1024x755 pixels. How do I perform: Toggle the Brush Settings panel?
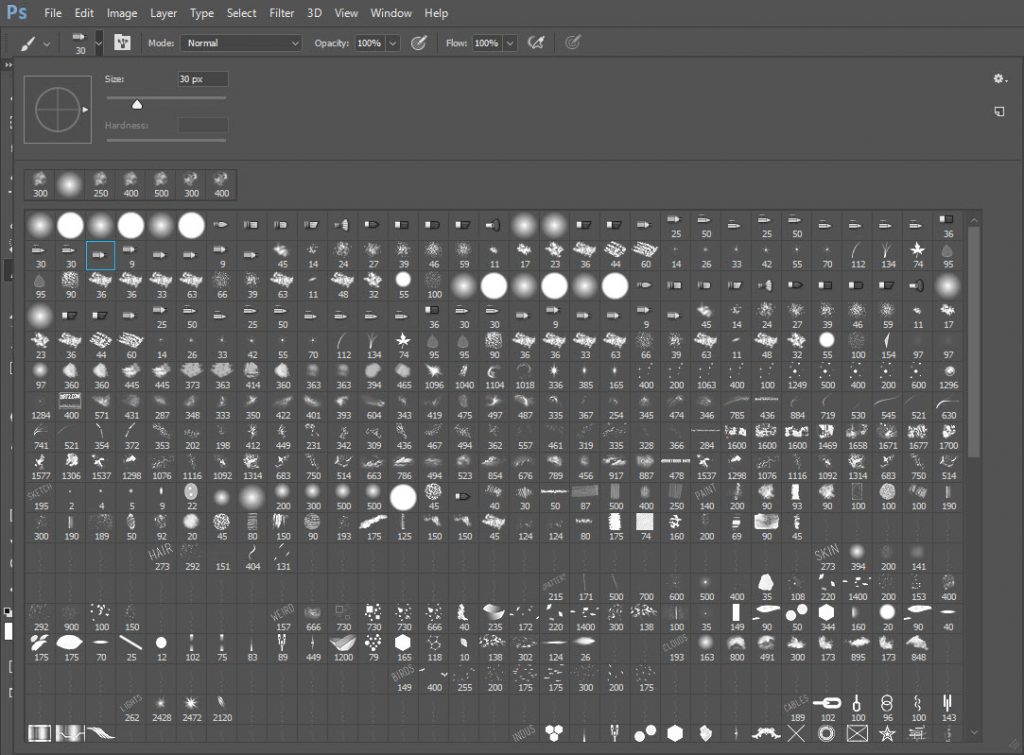[123, 42]
